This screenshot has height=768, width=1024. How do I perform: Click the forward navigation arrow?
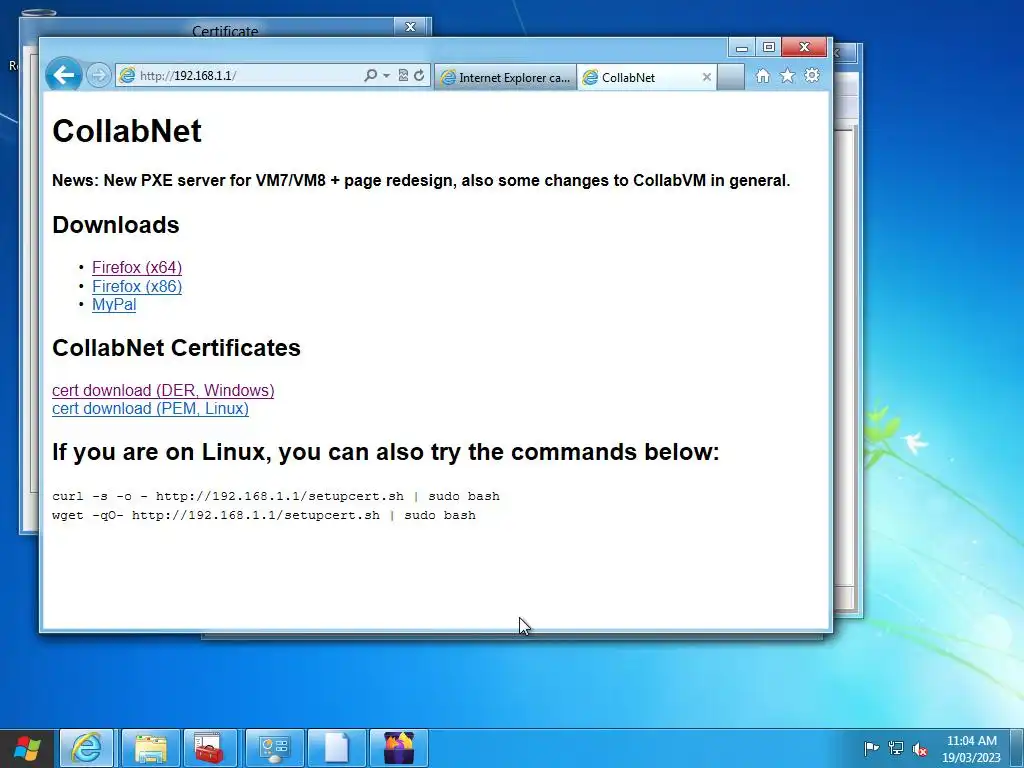coord(99,76)
